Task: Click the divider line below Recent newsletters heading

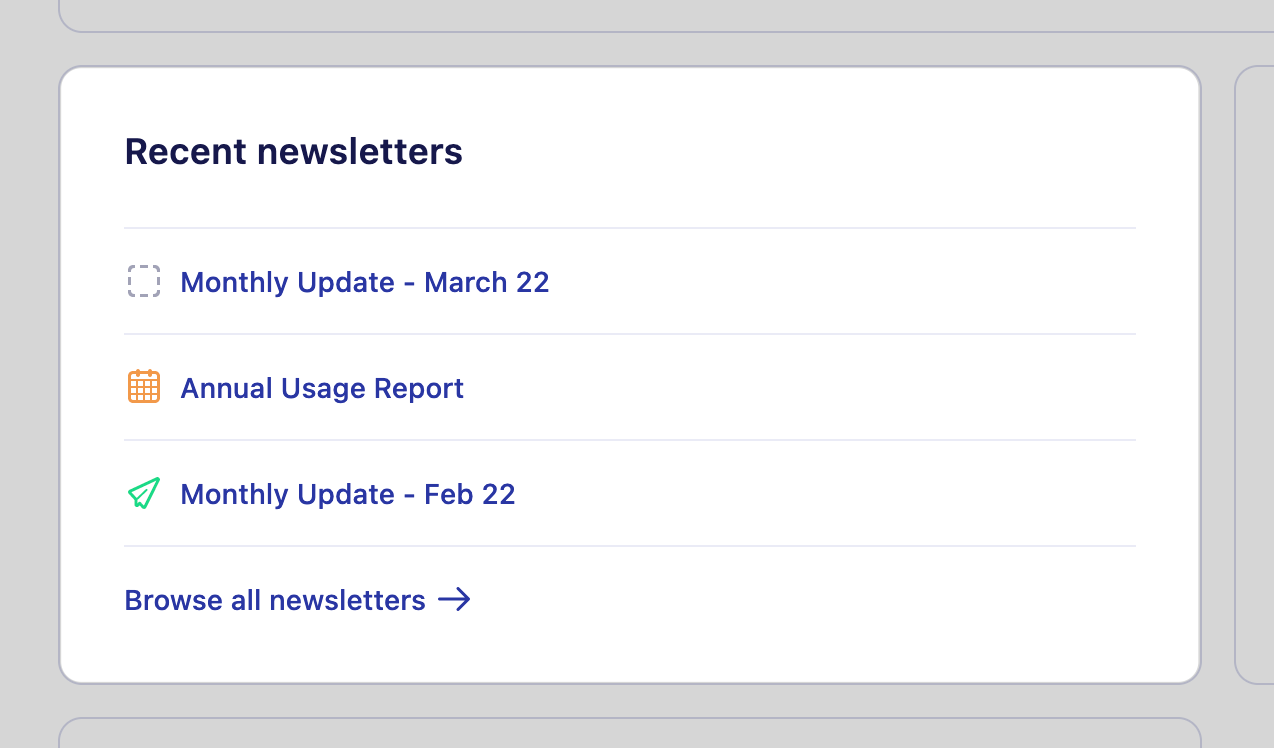Action: (x=630, y=228)
